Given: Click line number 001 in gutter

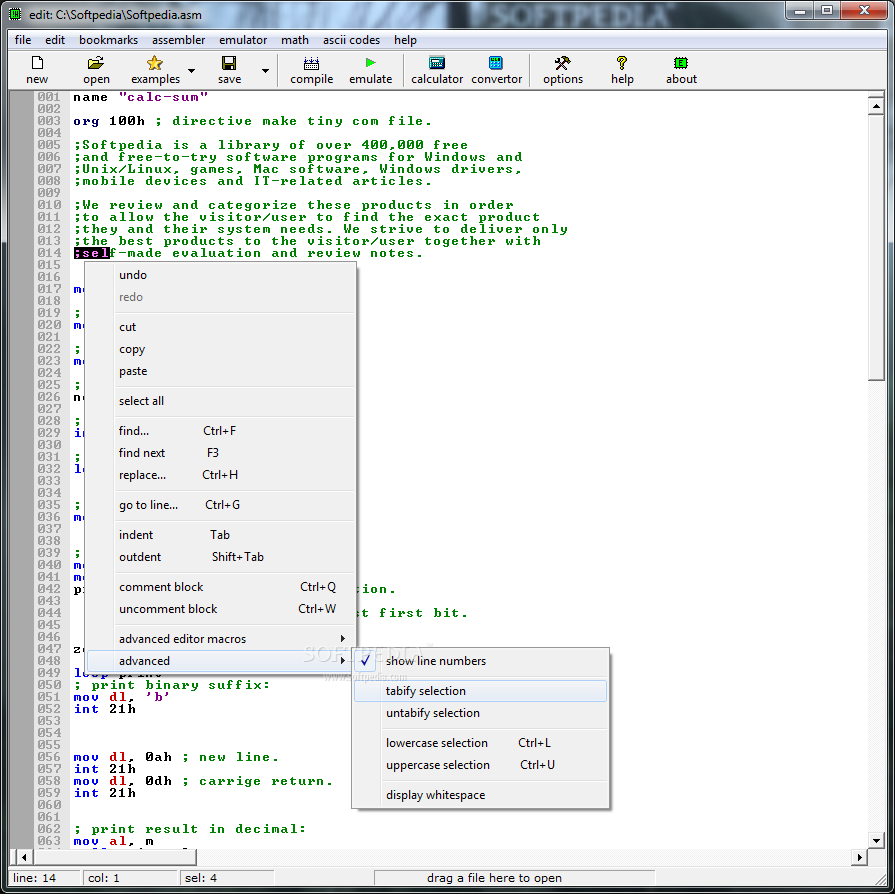Looking at the screenshot, I should point(49,97).
